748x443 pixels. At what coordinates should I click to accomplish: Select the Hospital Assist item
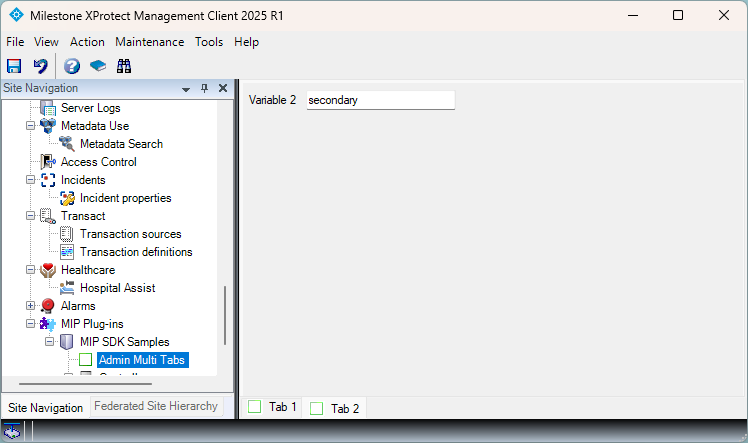(117, 288)
